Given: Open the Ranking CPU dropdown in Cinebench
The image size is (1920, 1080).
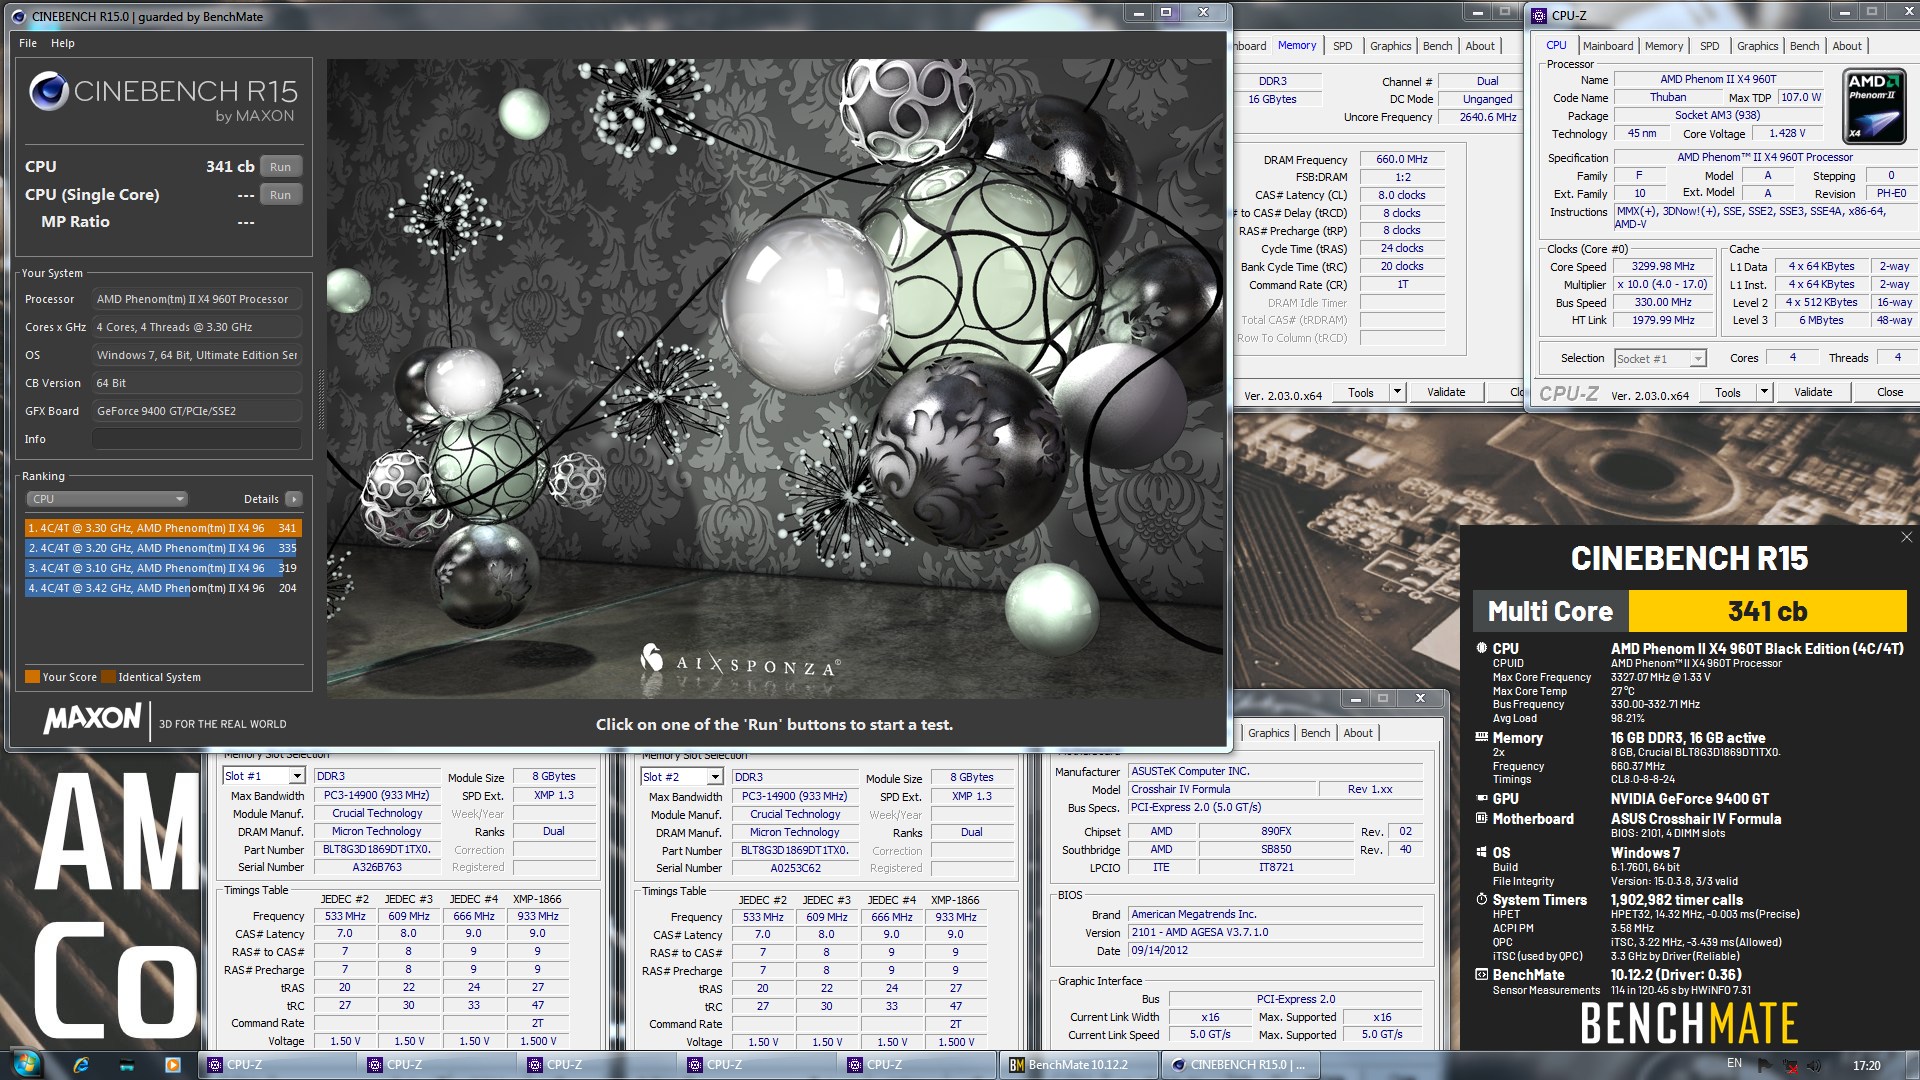Looking at the screenshot, I should tap(106, 499).
